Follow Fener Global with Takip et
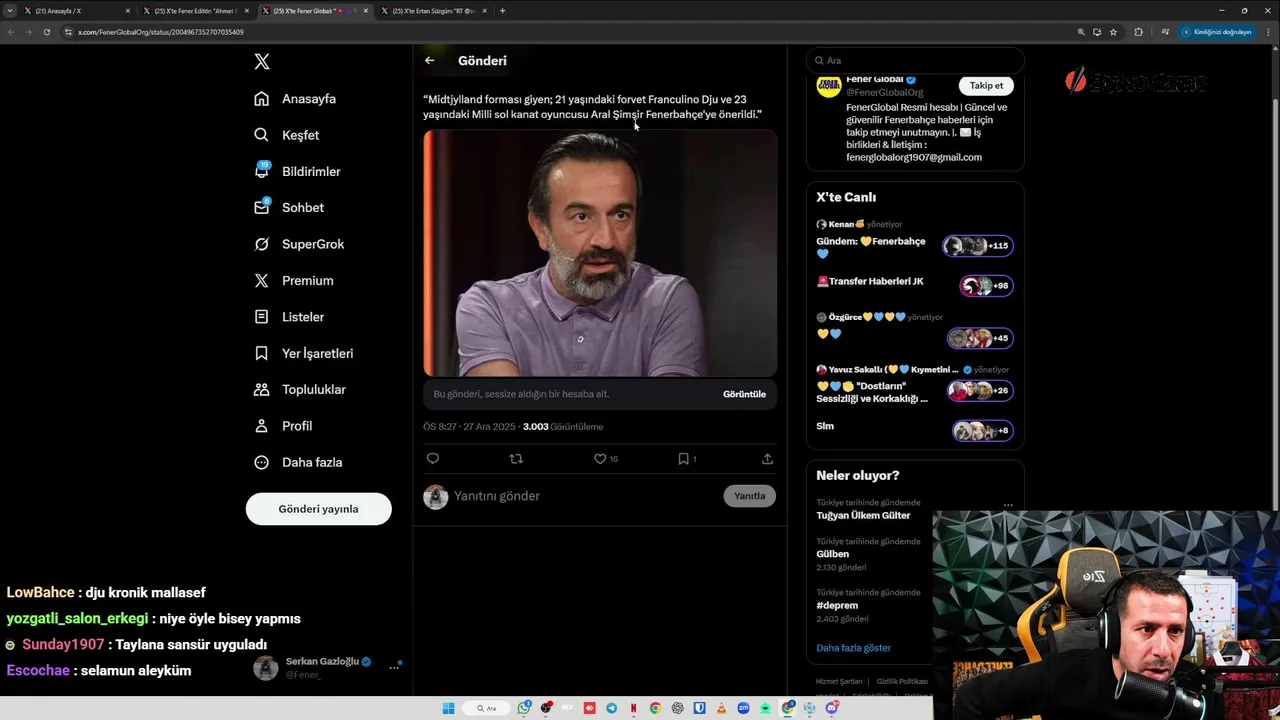Viewport: 1280px width, 720px height. (986, 86)
